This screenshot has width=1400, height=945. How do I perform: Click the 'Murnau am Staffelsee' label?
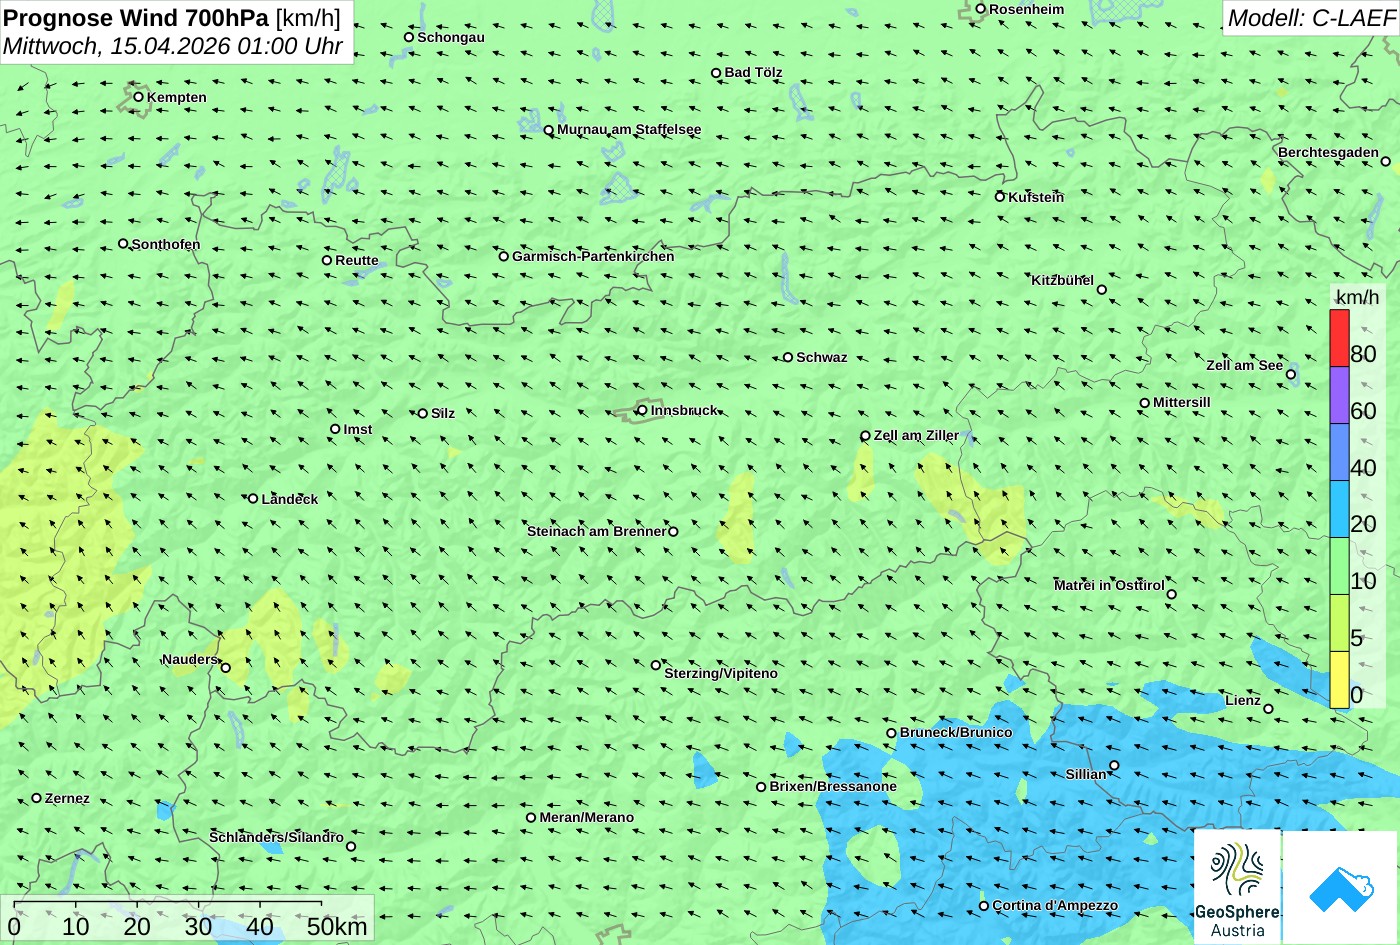(629, 129)
